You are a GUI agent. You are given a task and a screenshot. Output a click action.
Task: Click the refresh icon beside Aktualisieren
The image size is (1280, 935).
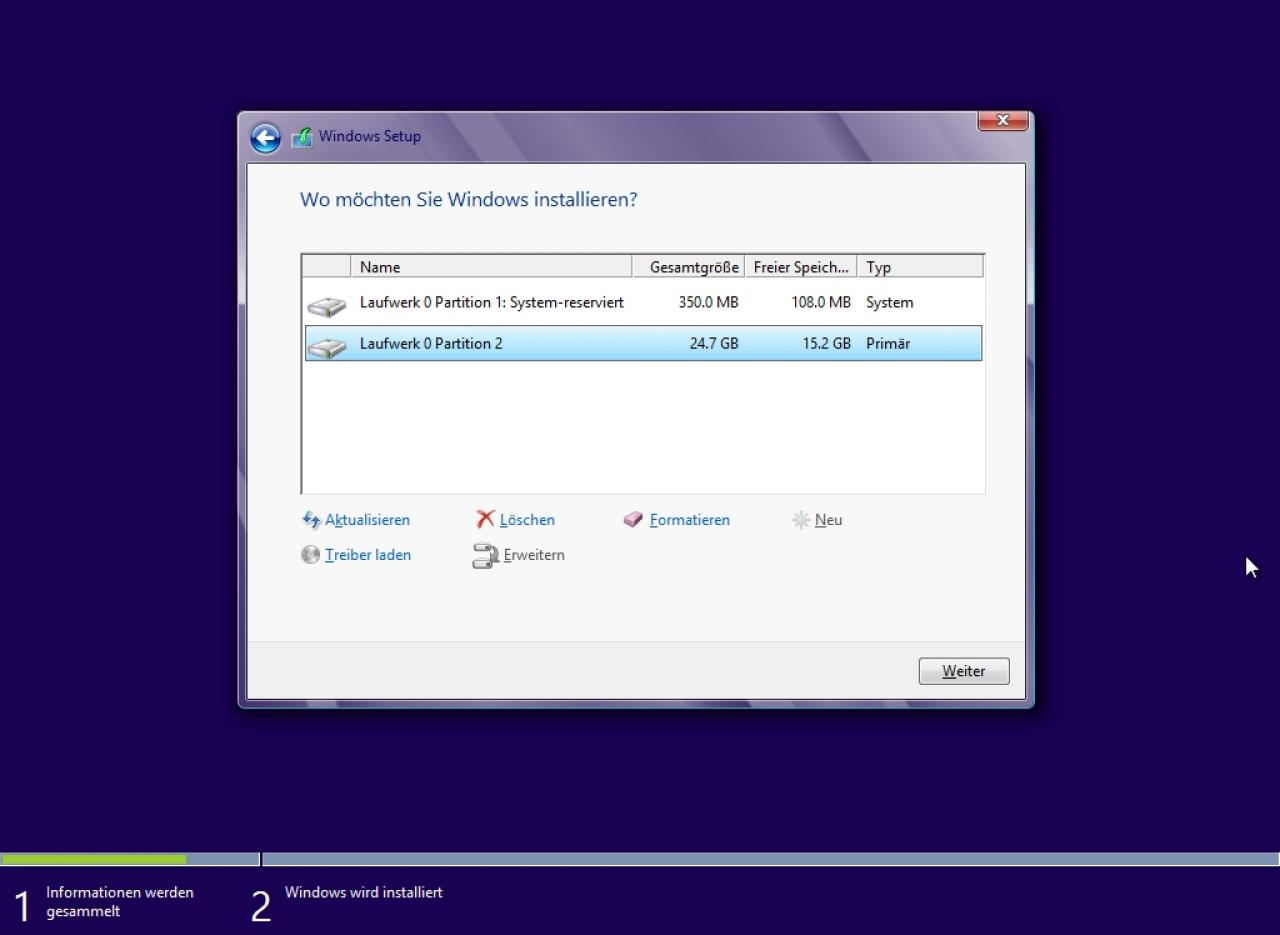pos(311,520)
